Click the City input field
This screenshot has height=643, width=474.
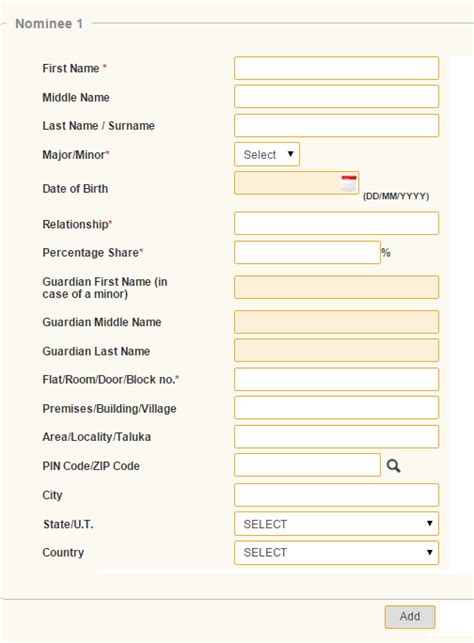[x=337, y=495]
